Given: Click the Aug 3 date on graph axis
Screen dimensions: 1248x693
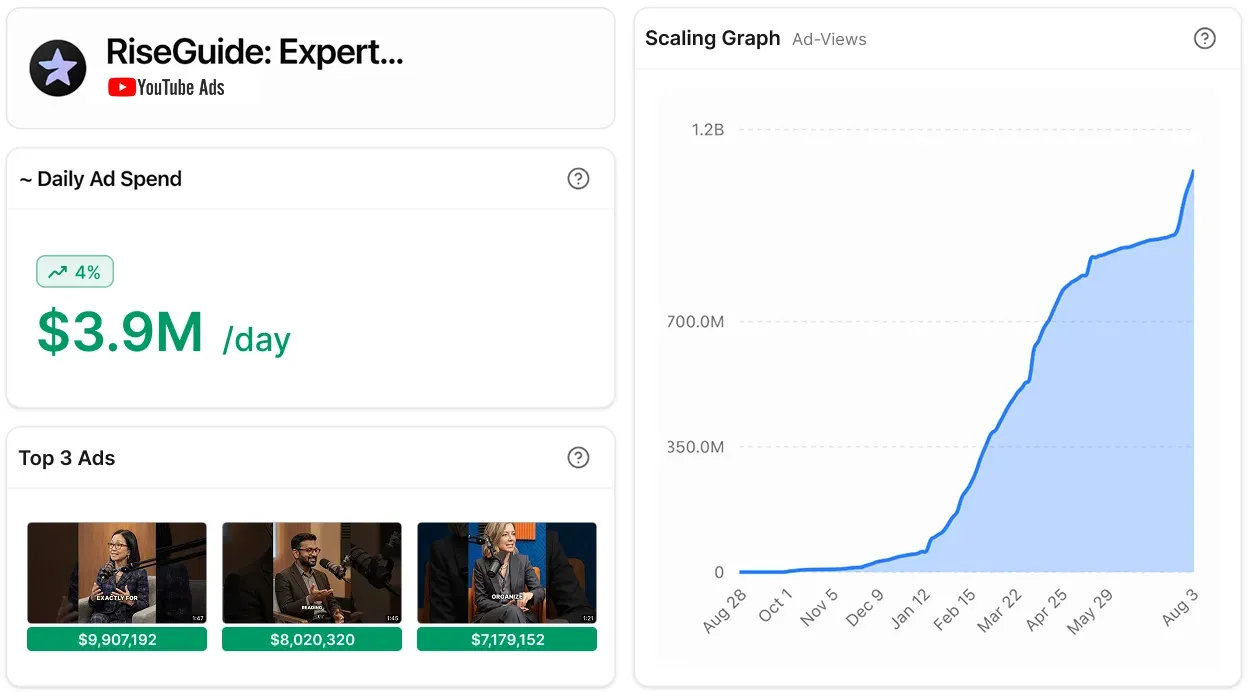Looking at the screenshot, I should pos(1179,608).
